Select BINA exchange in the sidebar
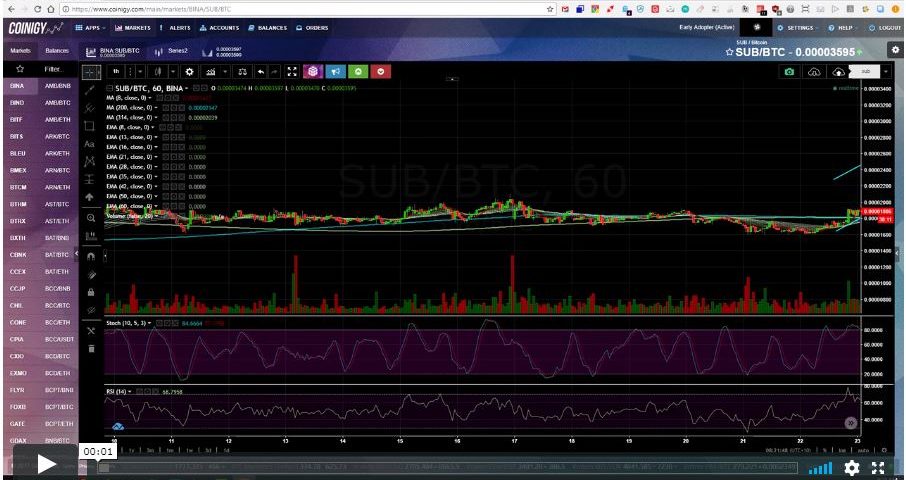906x480 pixels. [x=17, y=86]
